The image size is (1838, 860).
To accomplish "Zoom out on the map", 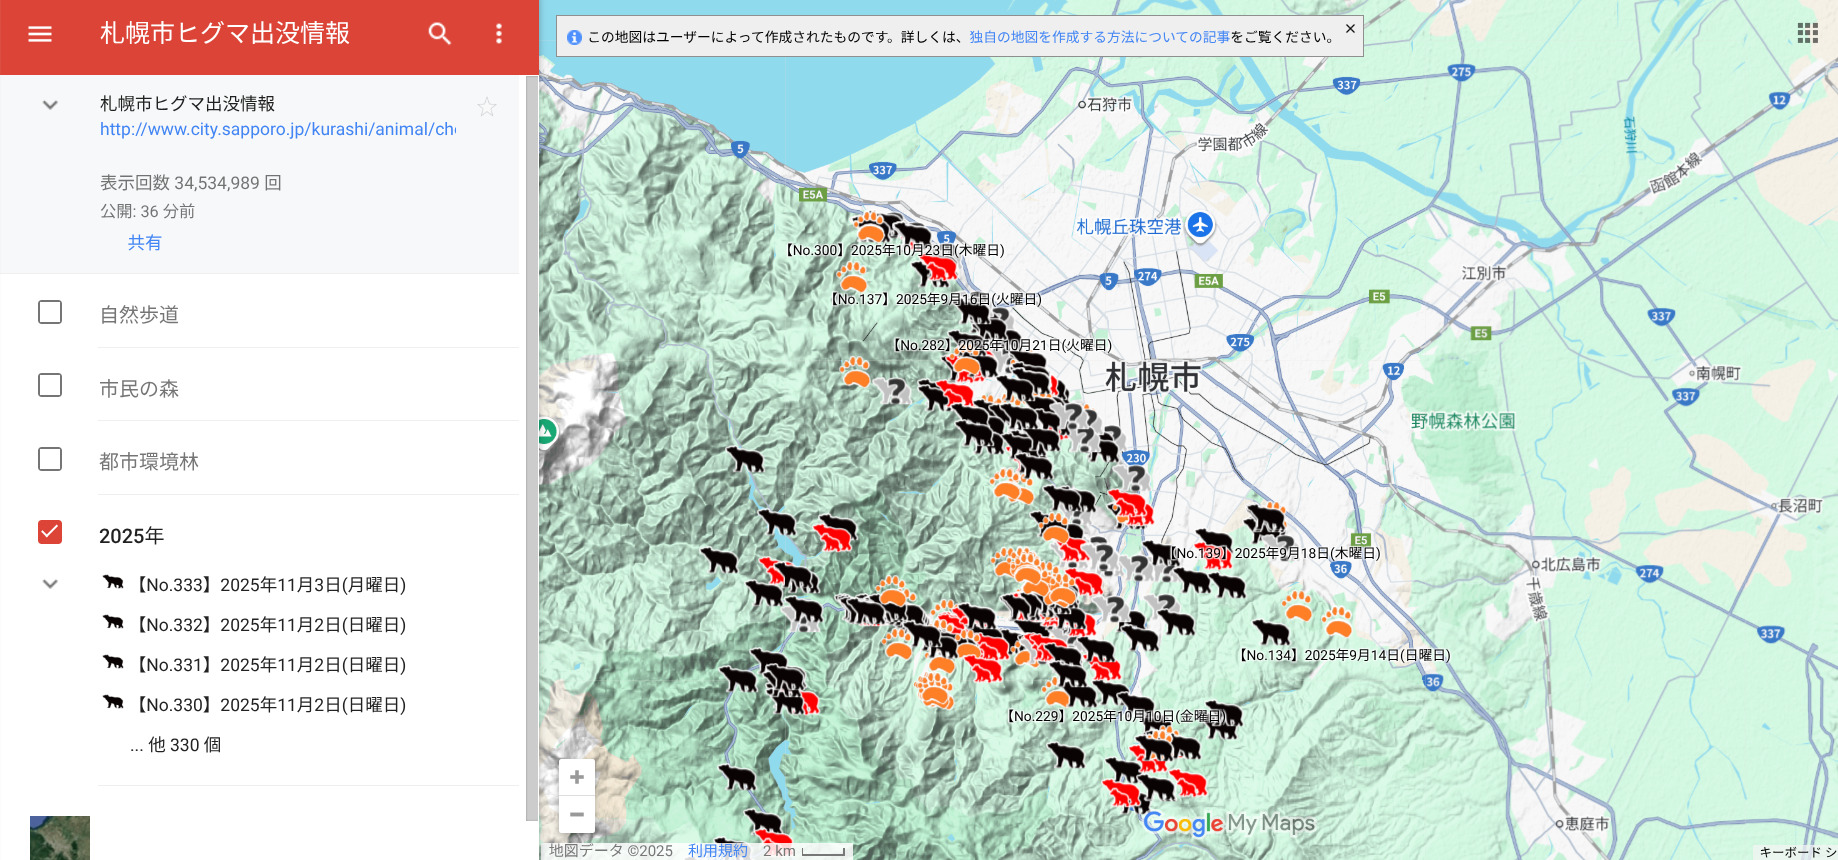I will click(577, 815).
